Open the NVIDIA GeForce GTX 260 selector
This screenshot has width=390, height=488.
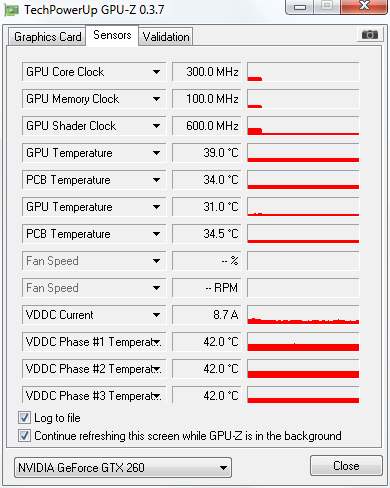(x=123, y=468)
